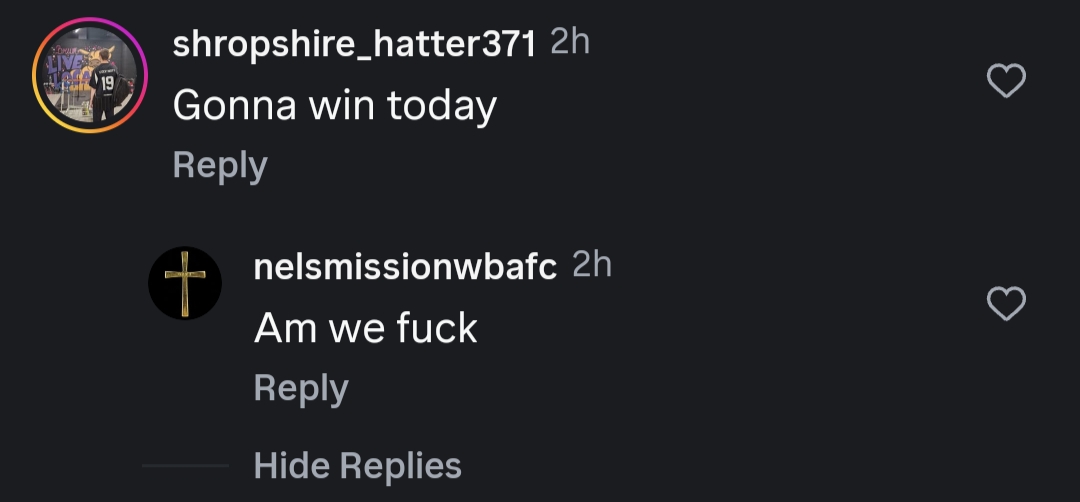Toggle like on the nested reply heart
Viewport: 1080px width, 502px height.
[x=1006, y=303]
